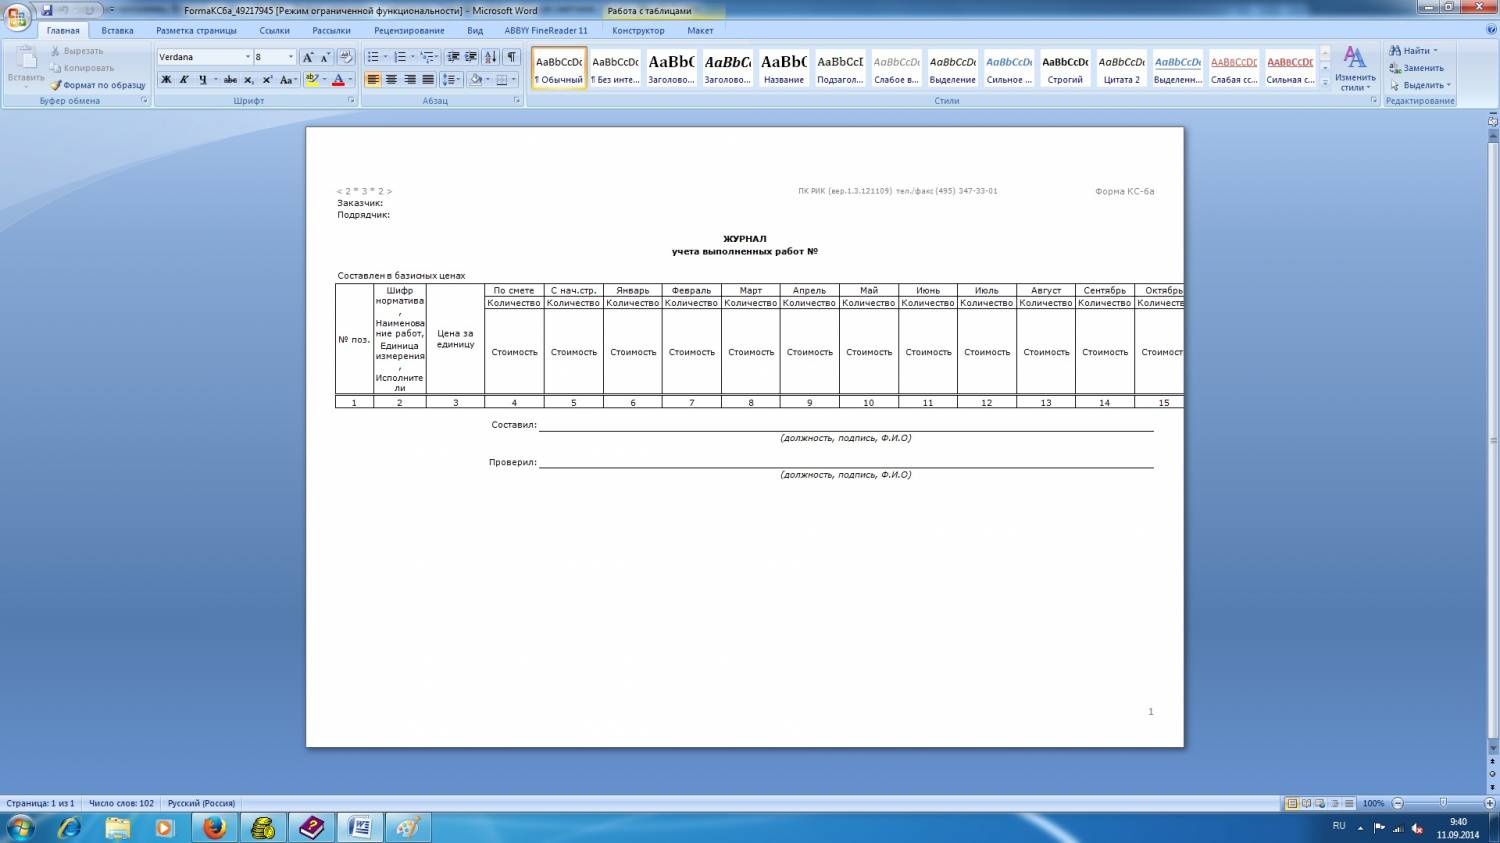The height and width of the screenshot is (843, 1500).
Task: Open the font size dropdown
Action: coord(291,57)
